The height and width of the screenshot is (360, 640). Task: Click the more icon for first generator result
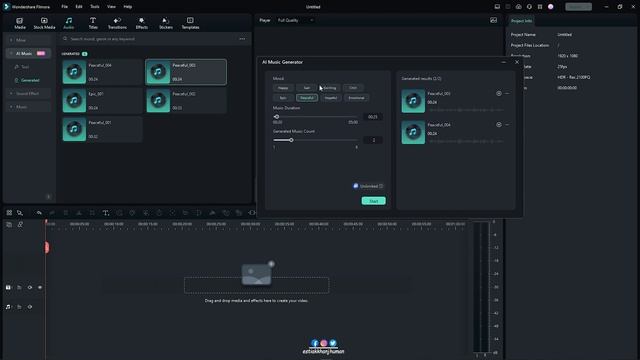[x=507, y=93]
